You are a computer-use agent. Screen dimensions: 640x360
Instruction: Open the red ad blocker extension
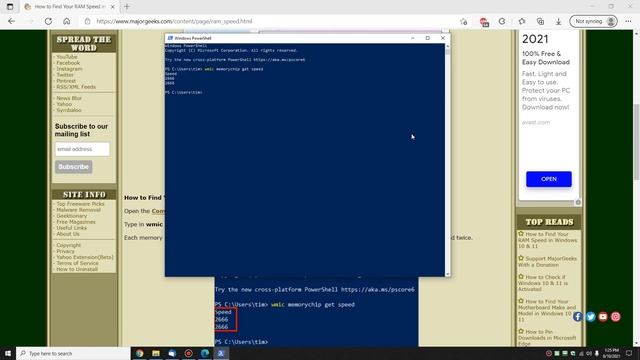coord(484,22)
